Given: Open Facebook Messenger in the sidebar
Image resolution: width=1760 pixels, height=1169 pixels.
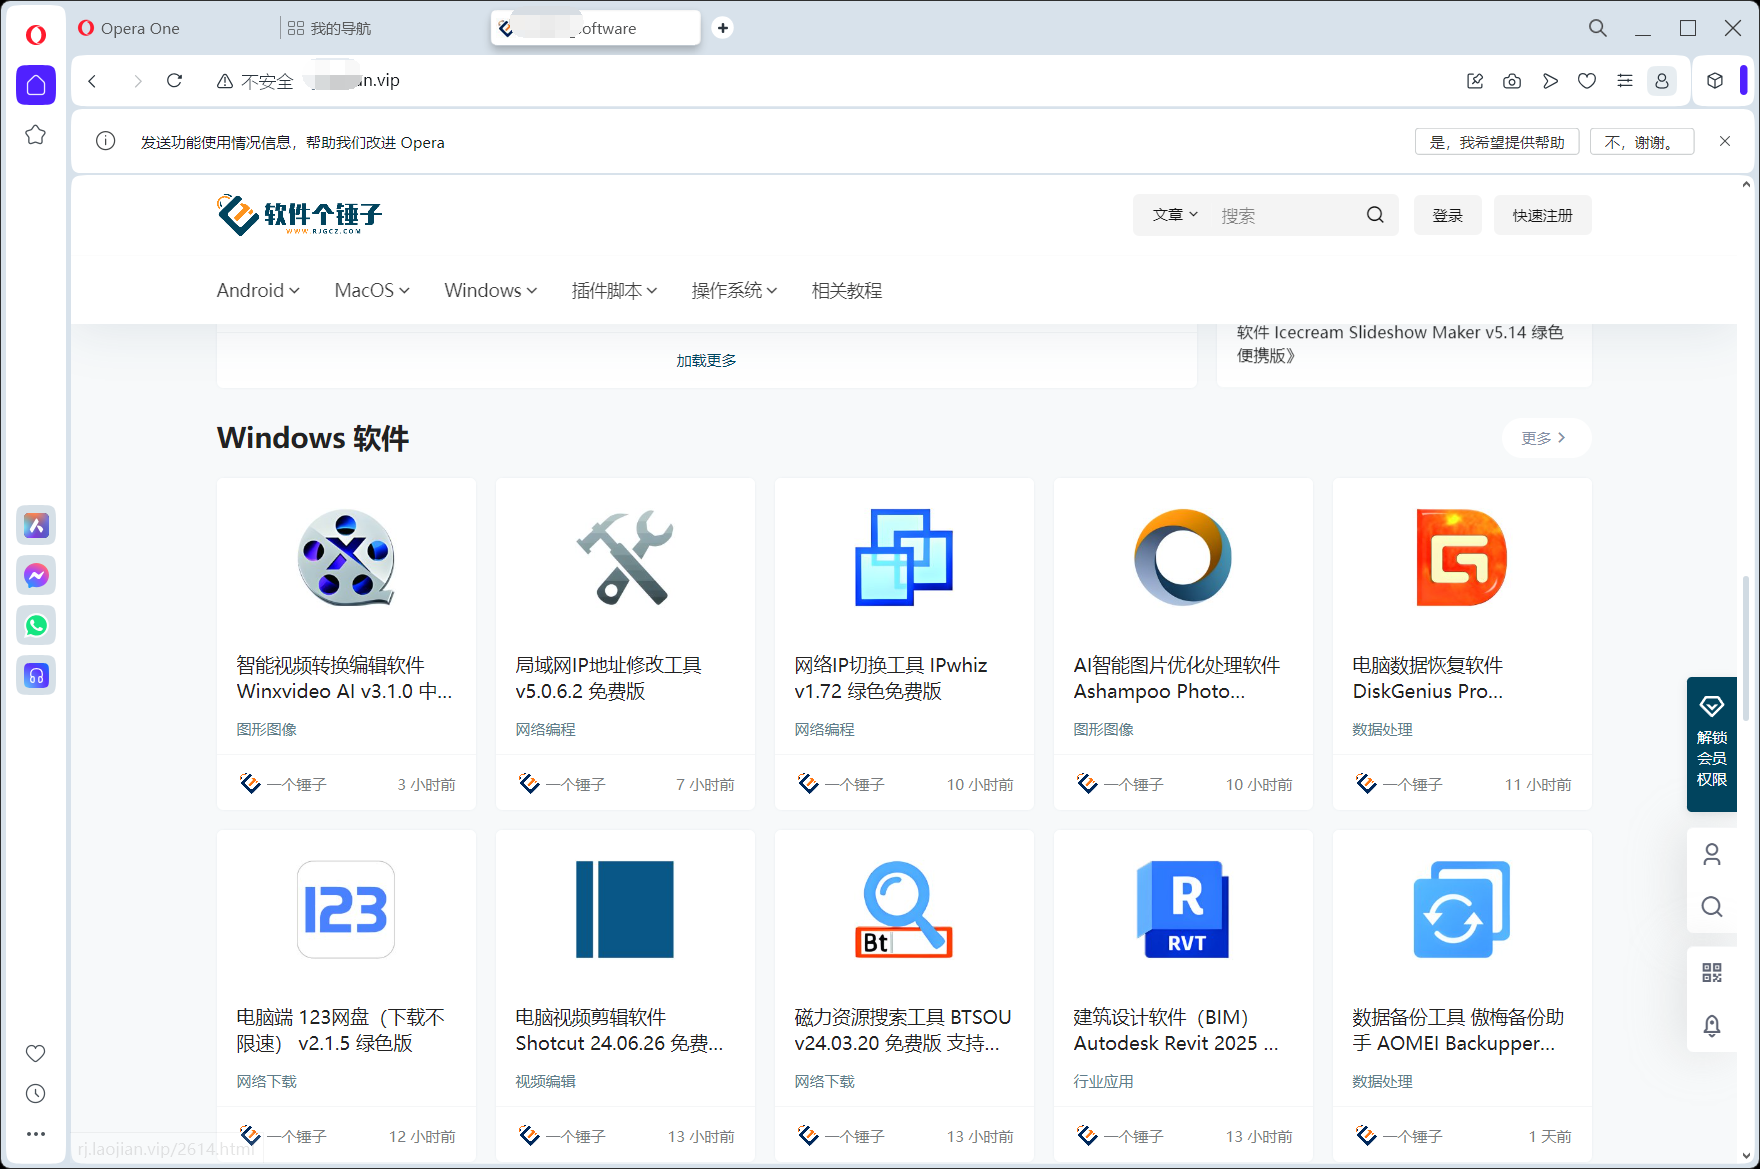Looking at the screenshot, I should 36,575.
